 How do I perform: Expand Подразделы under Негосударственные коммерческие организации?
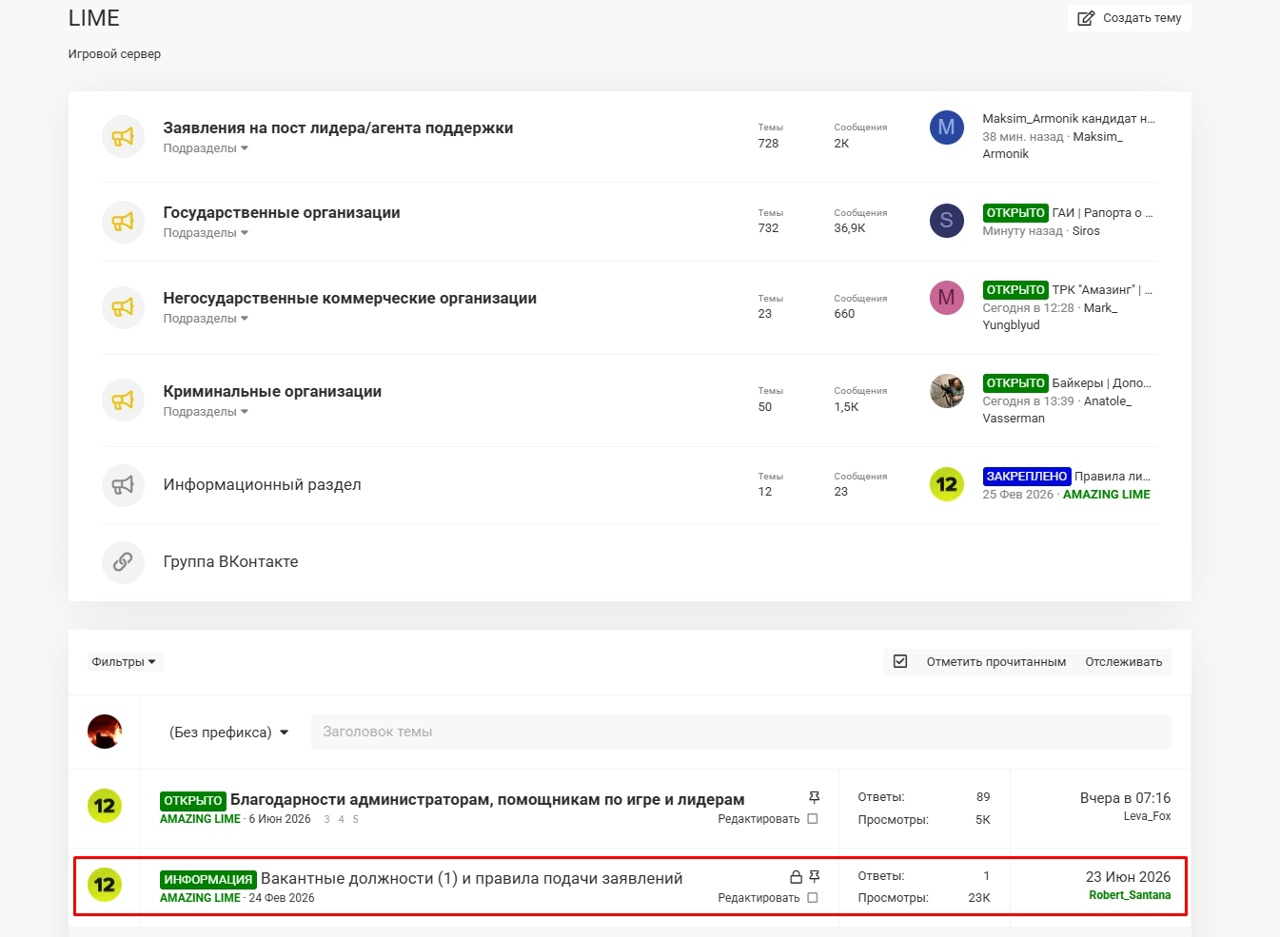point(205,318)
